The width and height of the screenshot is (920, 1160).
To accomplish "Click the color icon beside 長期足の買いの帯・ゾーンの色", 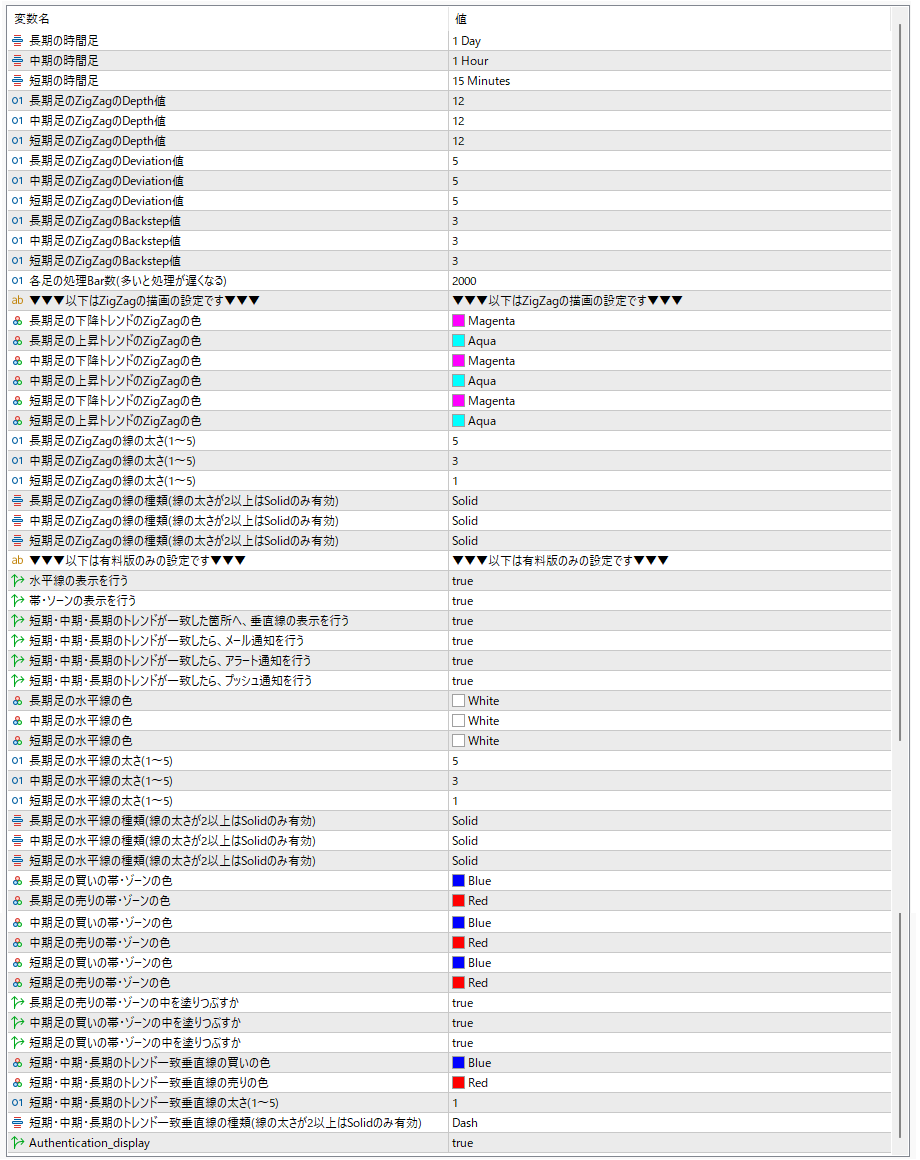I will coord(18,880).
